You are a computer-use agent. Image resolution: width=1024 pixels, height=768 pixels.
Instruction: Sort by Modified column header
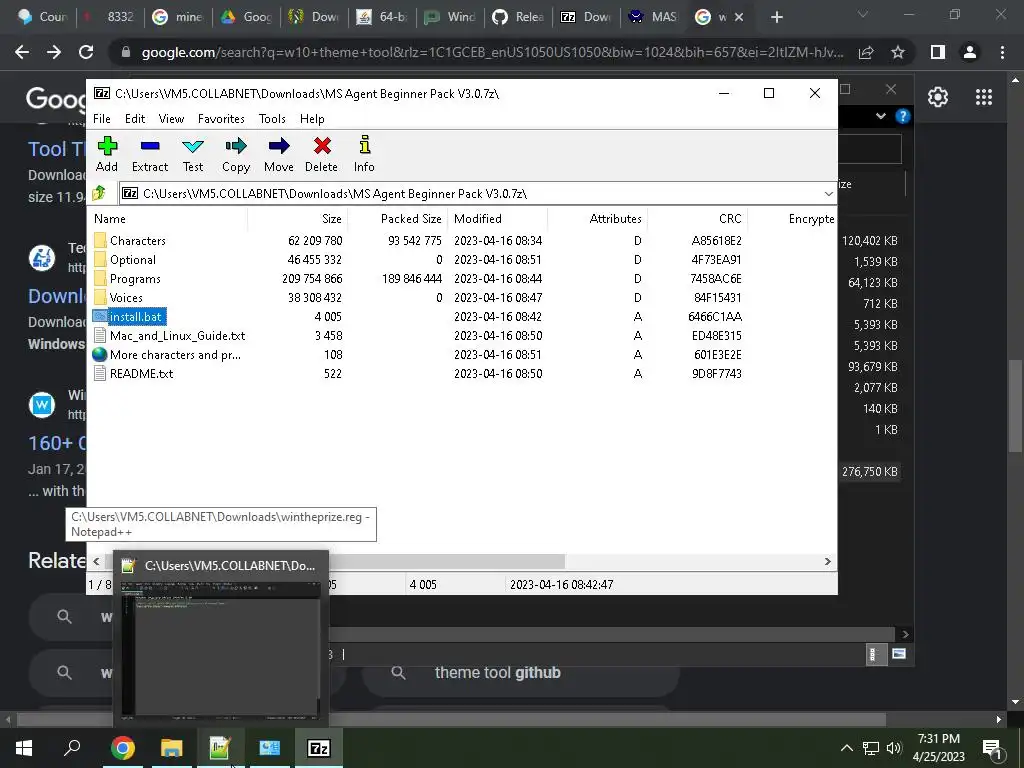coord(498,219)
